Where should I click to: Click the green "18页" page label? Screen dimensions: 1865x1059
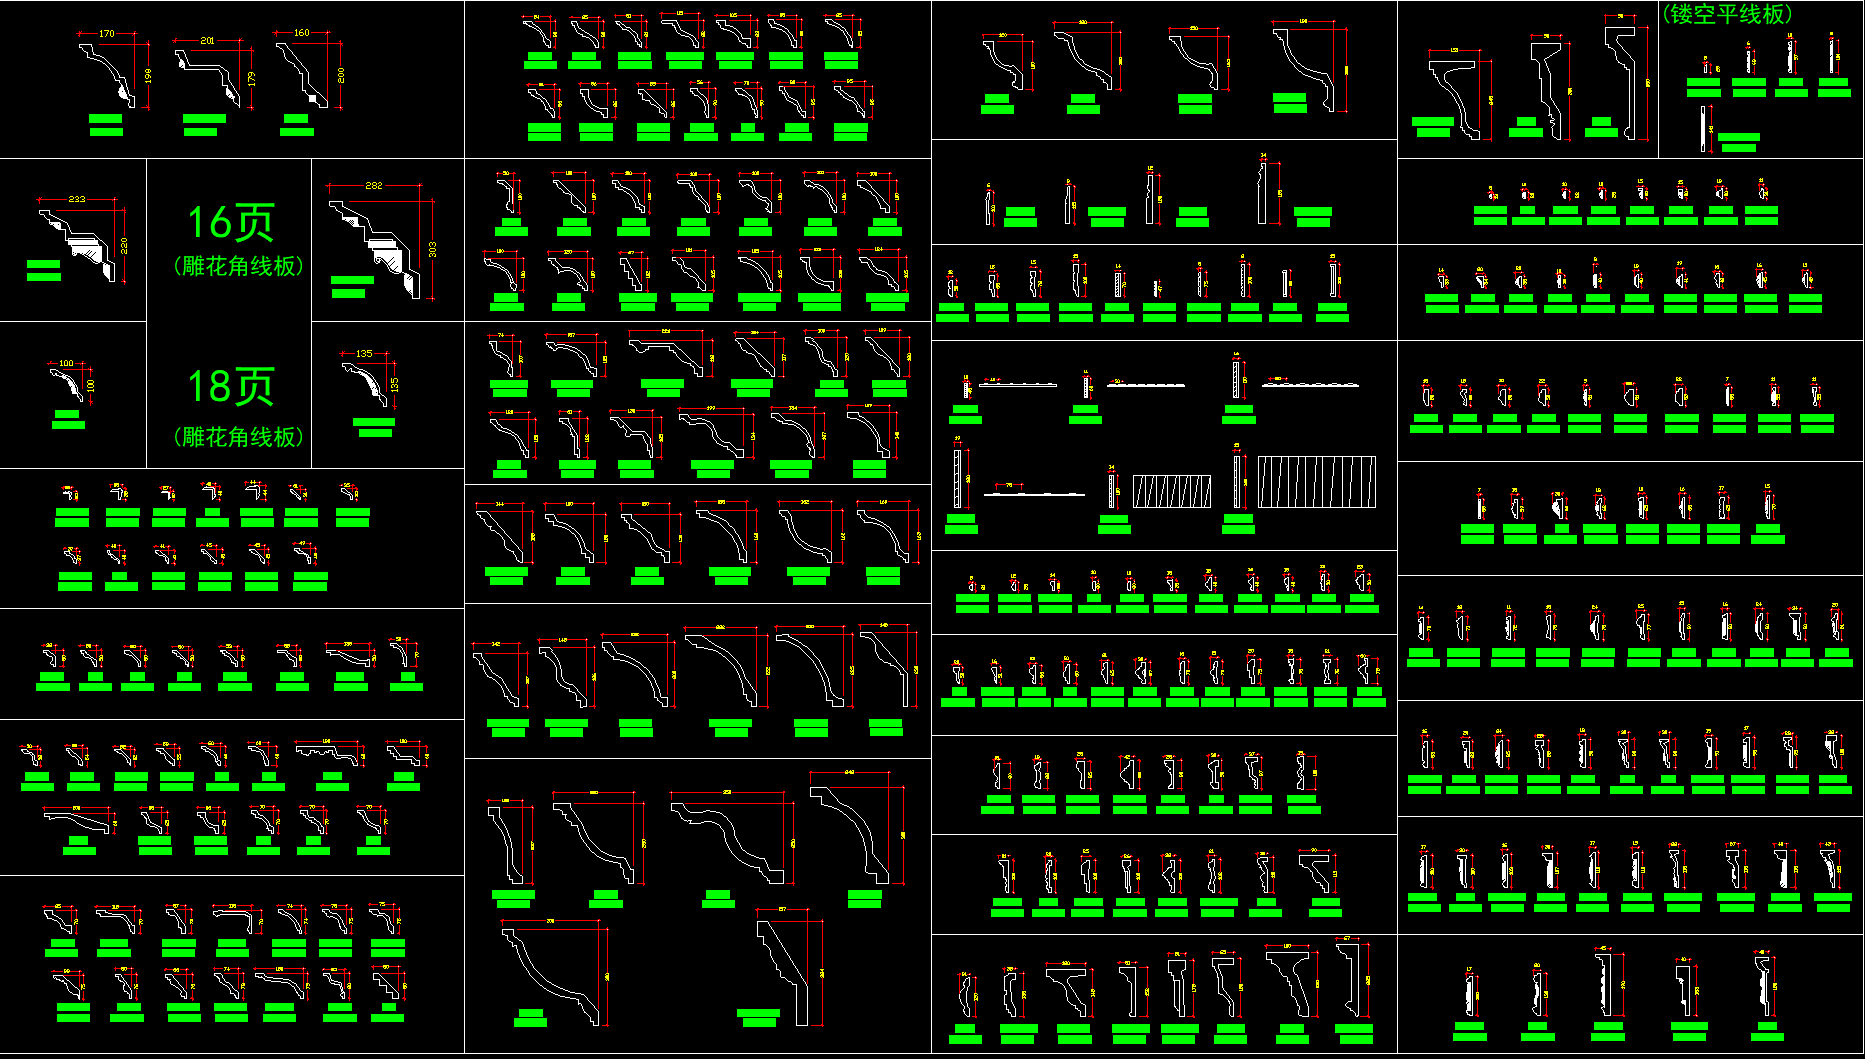231,387
